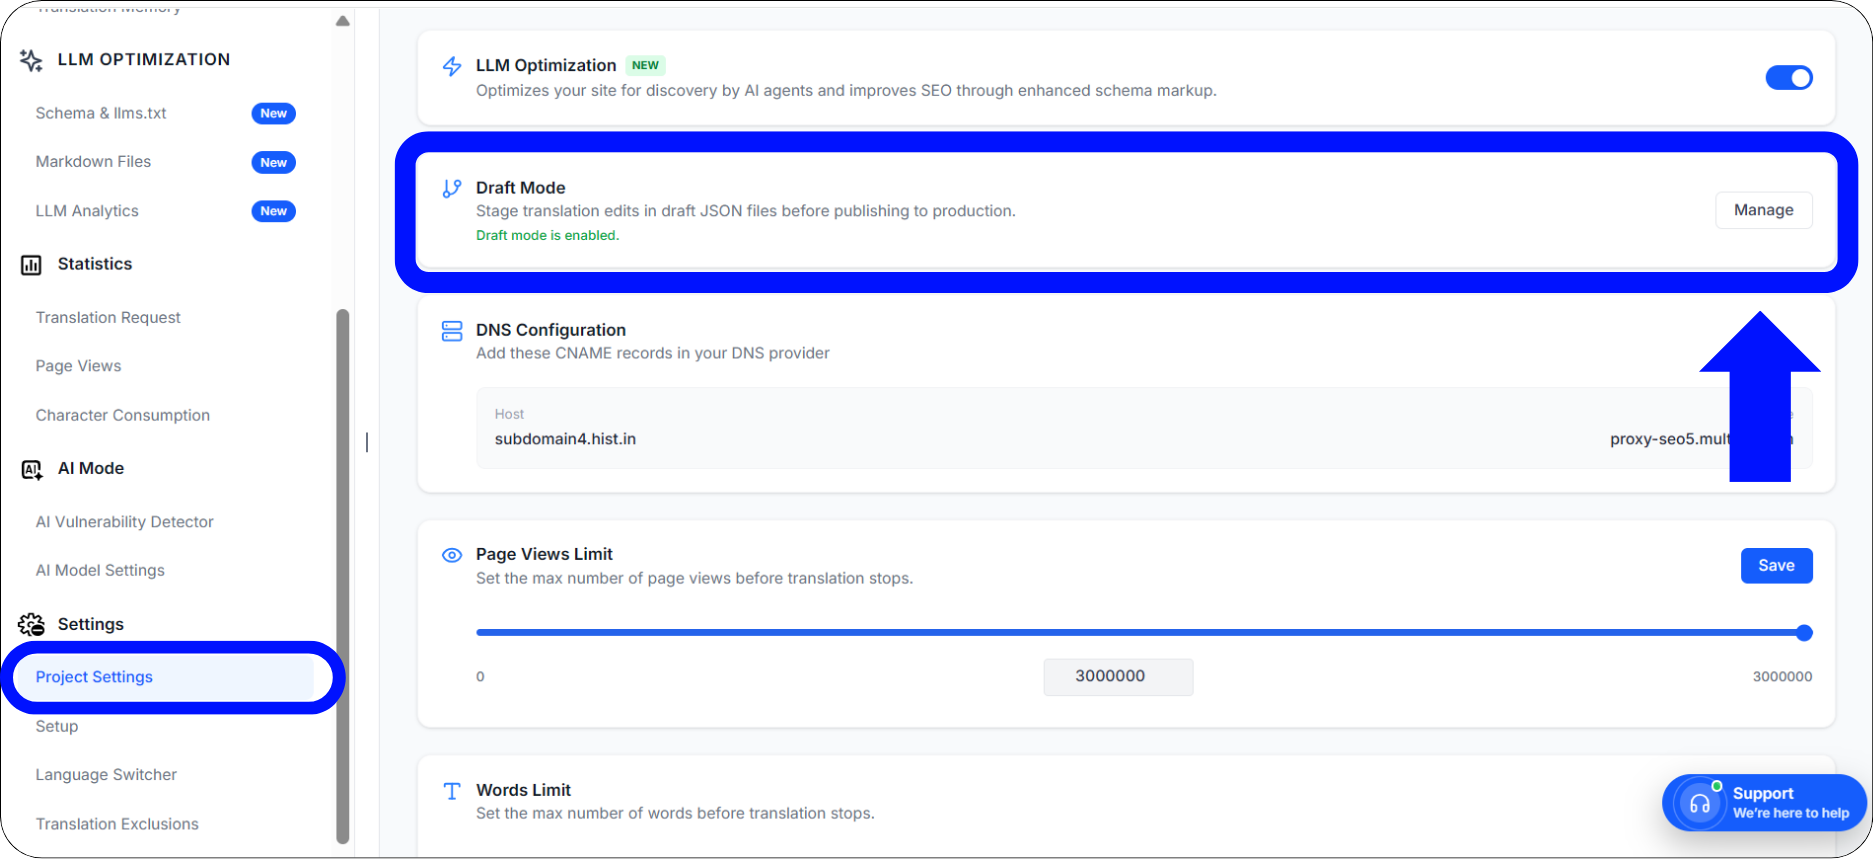
Task: Click the Draft Mode title
Action: click(521, 188)
